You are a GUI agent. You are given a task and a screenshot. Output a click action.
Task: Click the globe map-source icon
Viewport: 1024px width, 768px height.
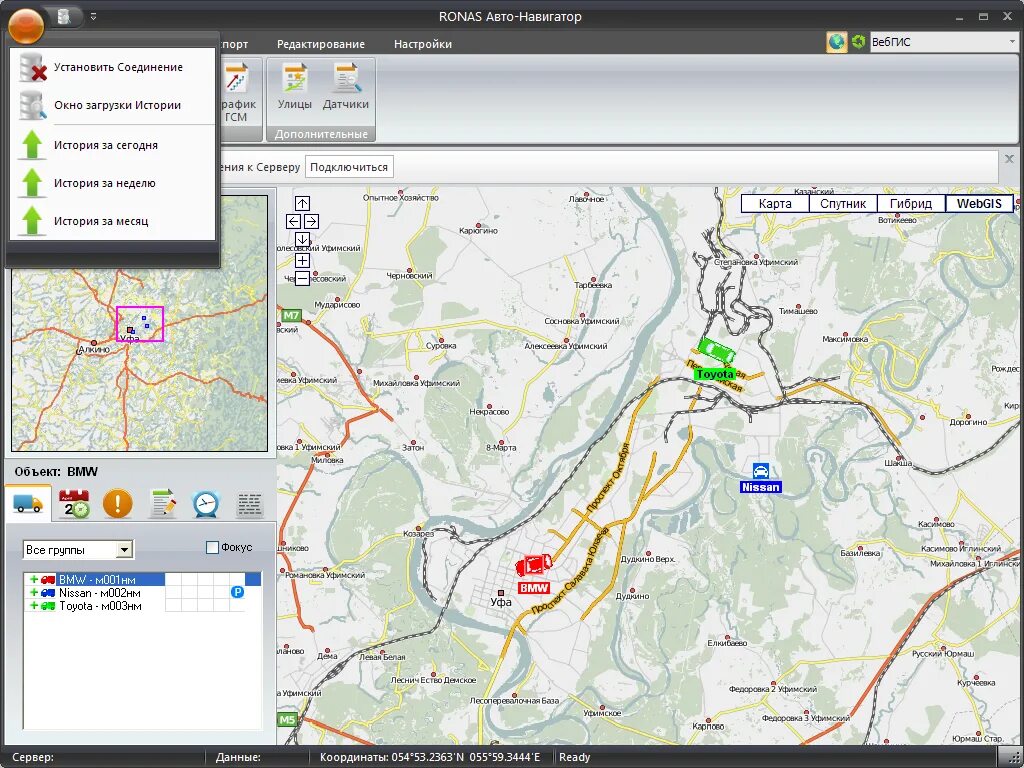(x=836, y=42)
